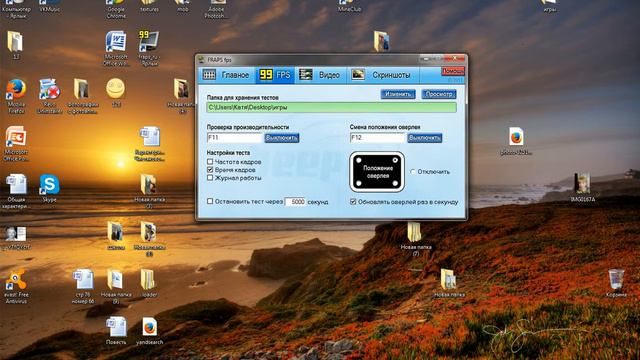The width and height of the screenshot is (640, 360).
Task: Click the green benchmark folder path field
Action: click(x=331, y=107)
